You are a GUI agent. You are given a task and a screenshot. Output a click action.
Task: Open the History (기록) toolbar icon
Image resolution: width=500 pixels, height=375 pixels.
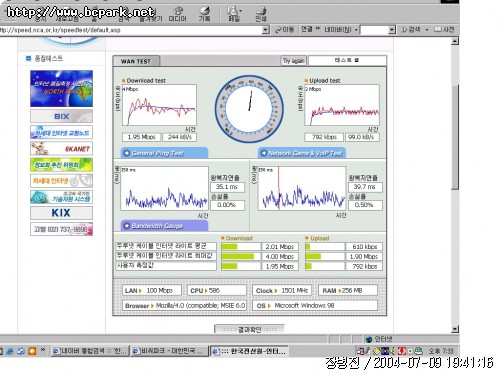[x=204, y=14]
